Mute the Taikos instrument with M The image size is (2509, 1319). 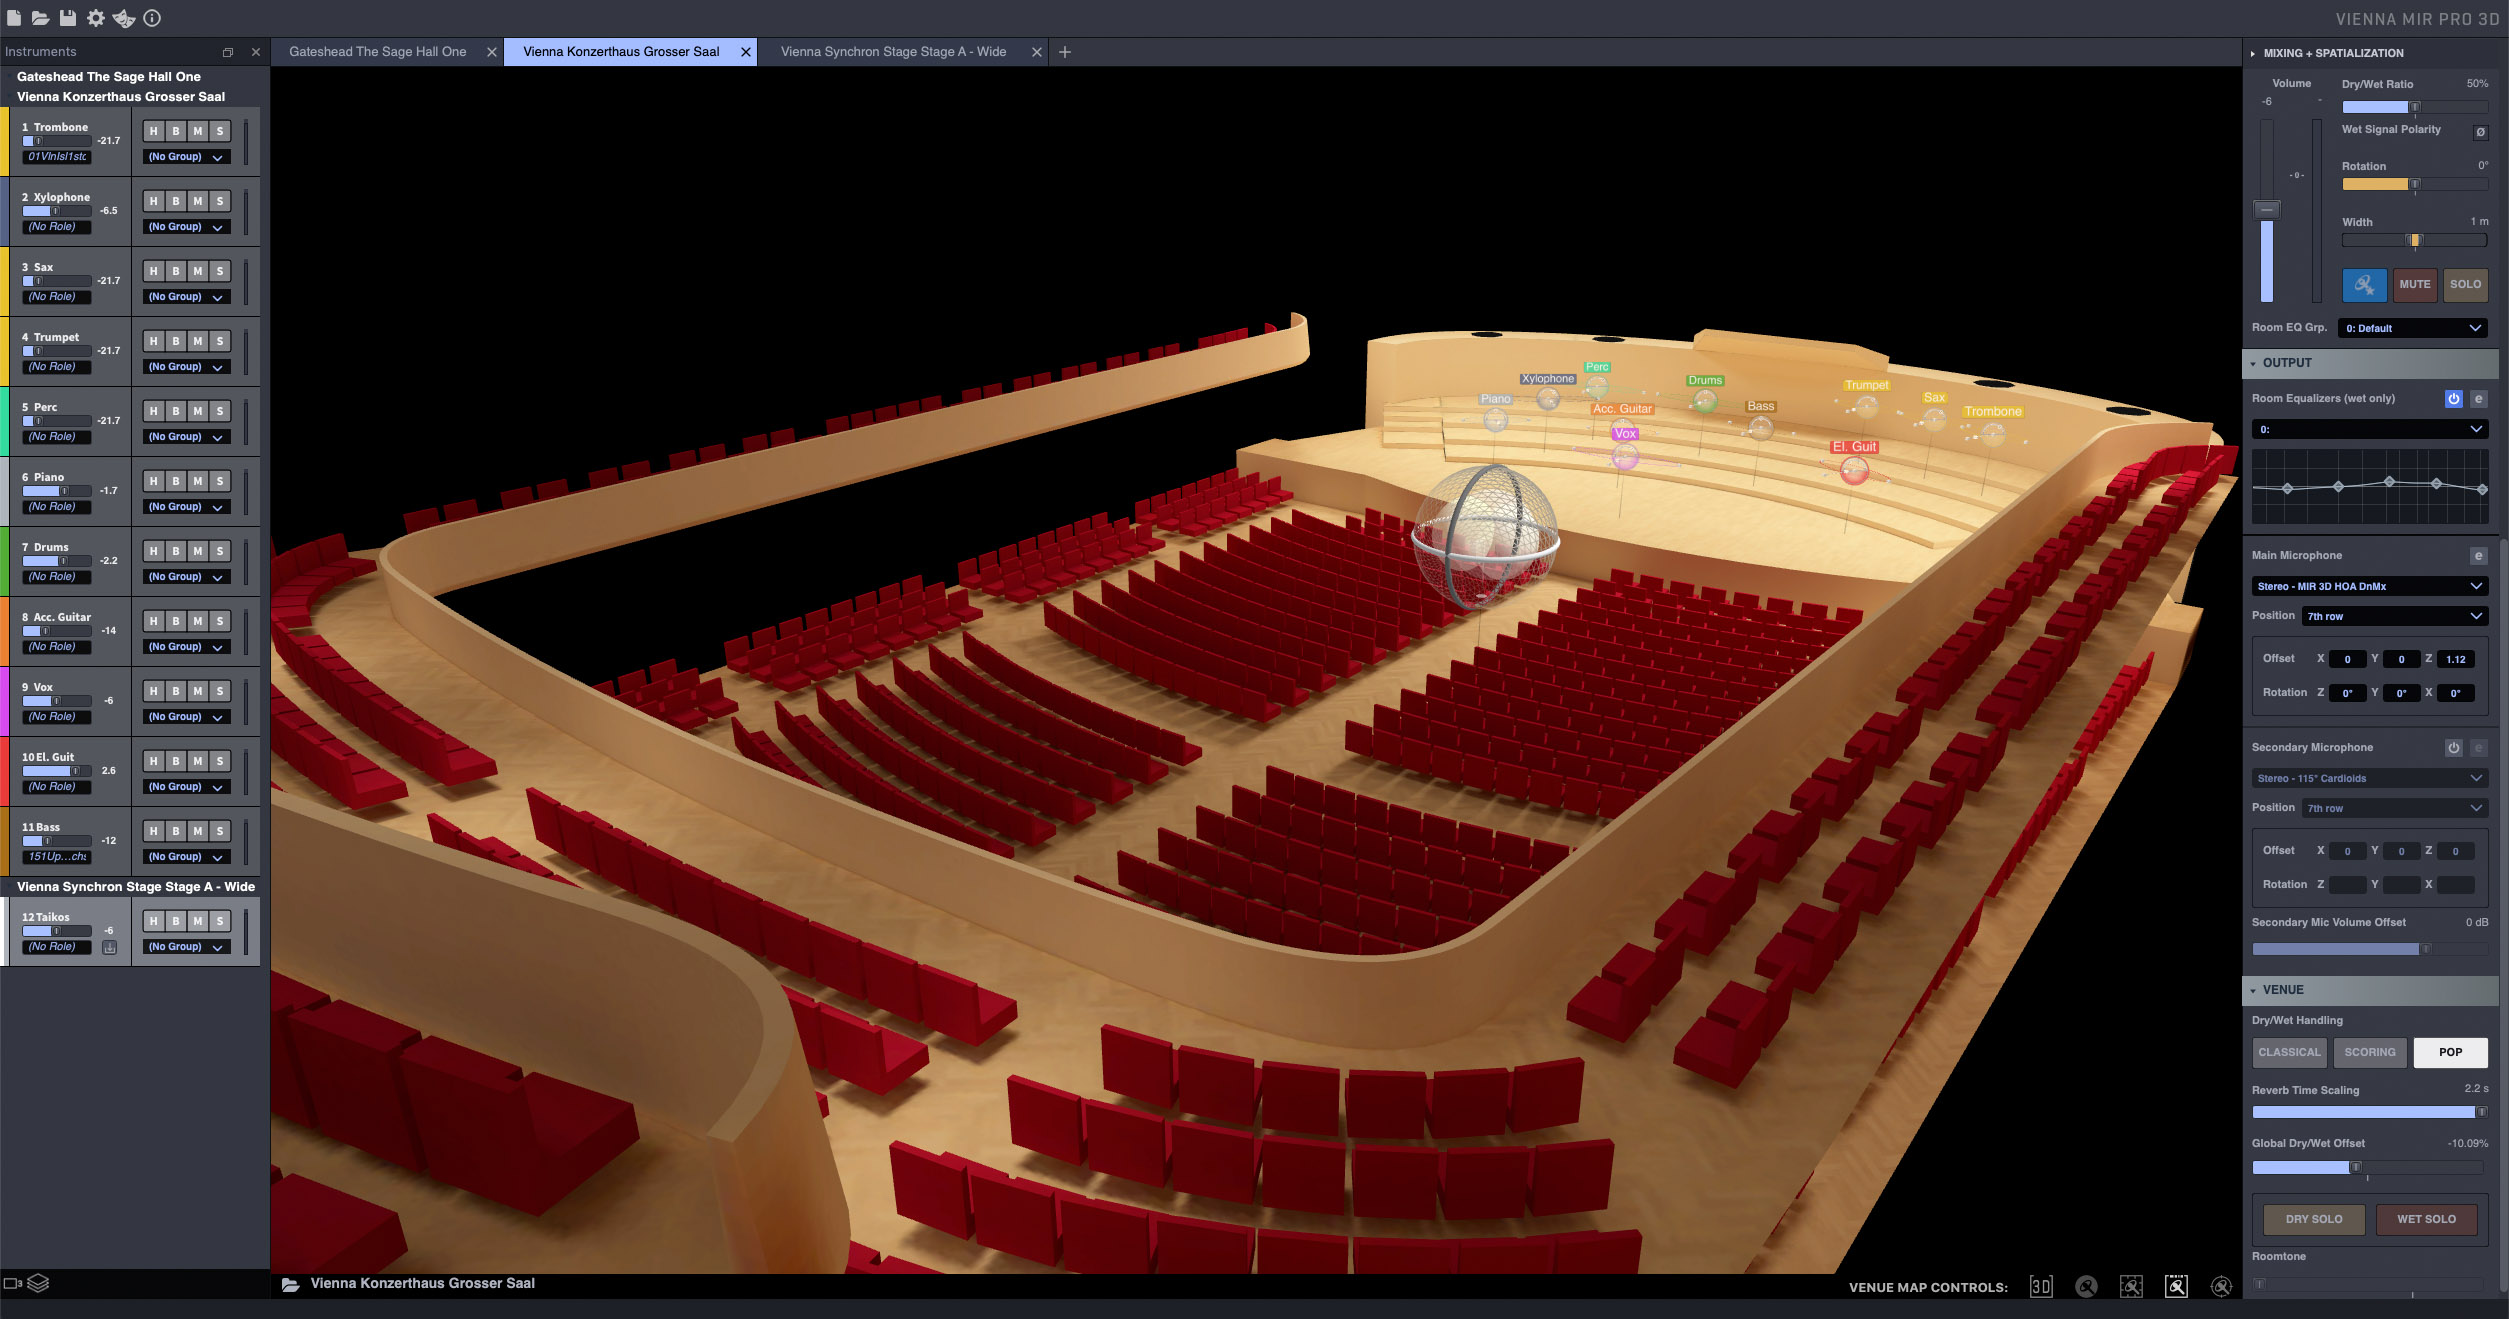198,921
